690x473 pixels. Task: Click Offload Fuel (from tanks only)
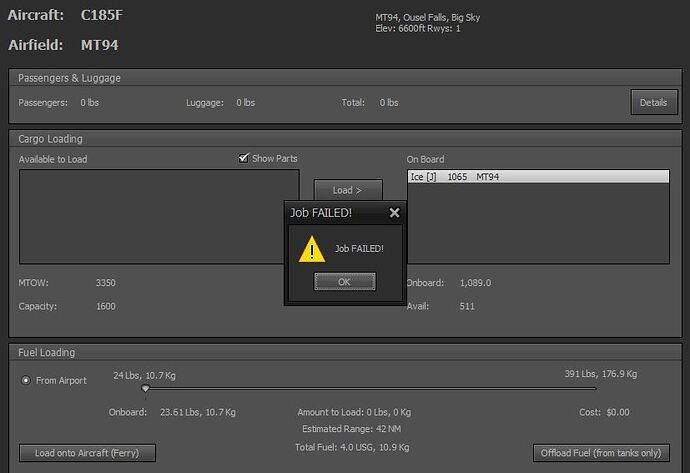pos(598,453)
